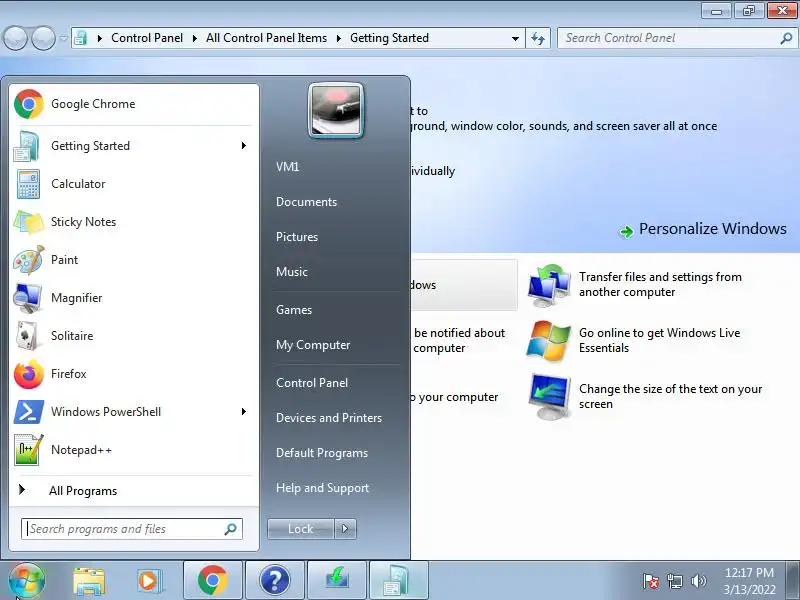Open Music from the Start menu

(291, 272)
